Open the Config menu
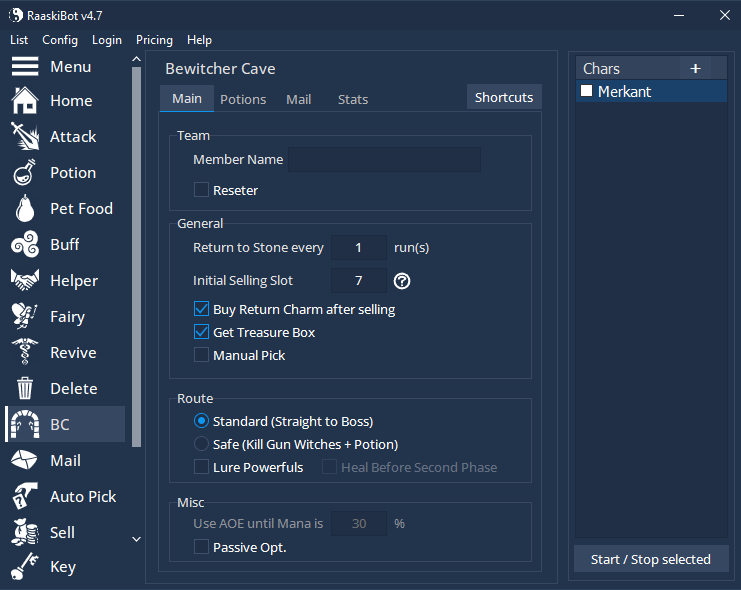This screenshot has height=590, width=741. (x=60, y=40)
